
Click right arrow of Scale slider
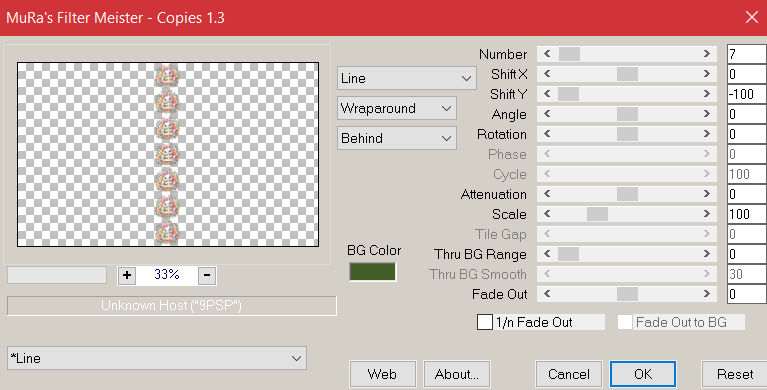707,214
